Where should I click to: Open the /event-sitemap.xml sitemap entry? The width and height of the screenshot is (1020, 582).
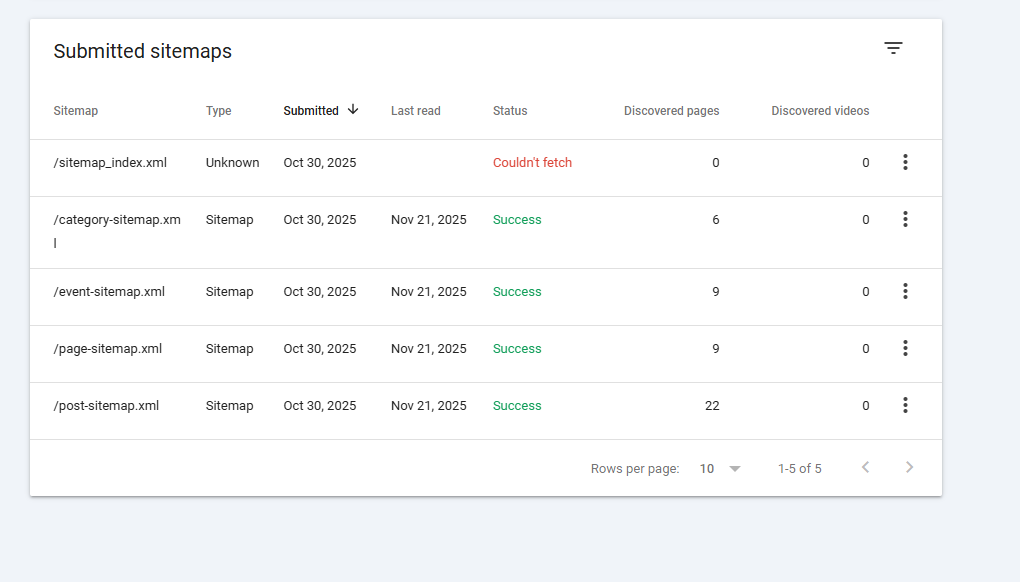coord(109,292)
